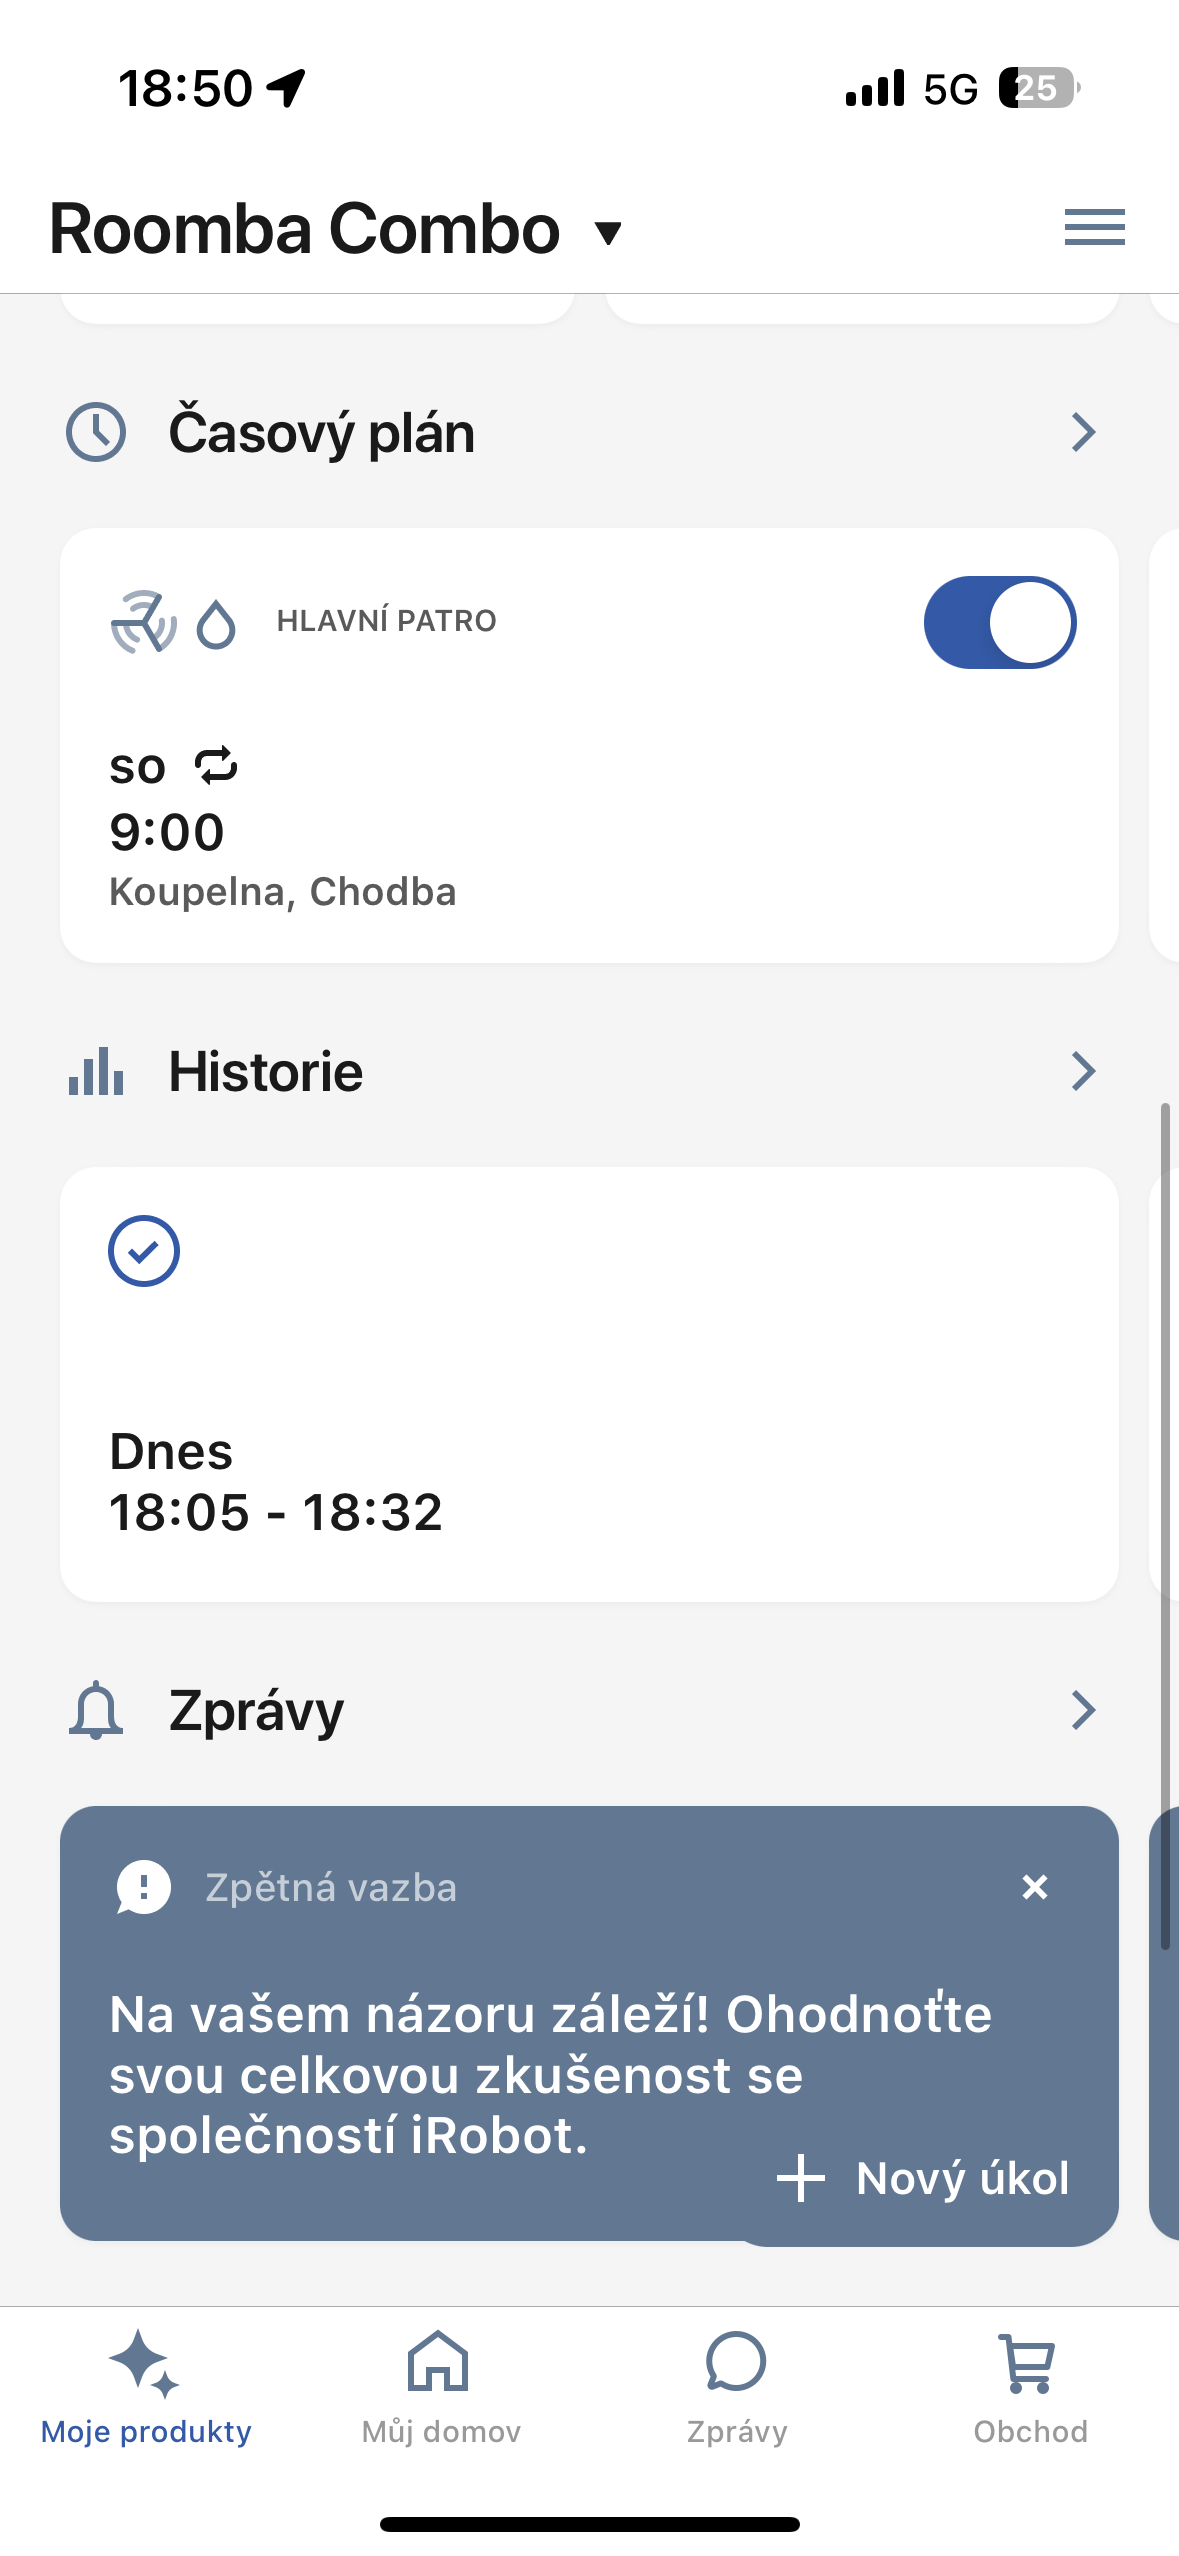Open the hamburger menu icon
The height and width of the screenshot is (2556, 1179).
click(1094, 227)
